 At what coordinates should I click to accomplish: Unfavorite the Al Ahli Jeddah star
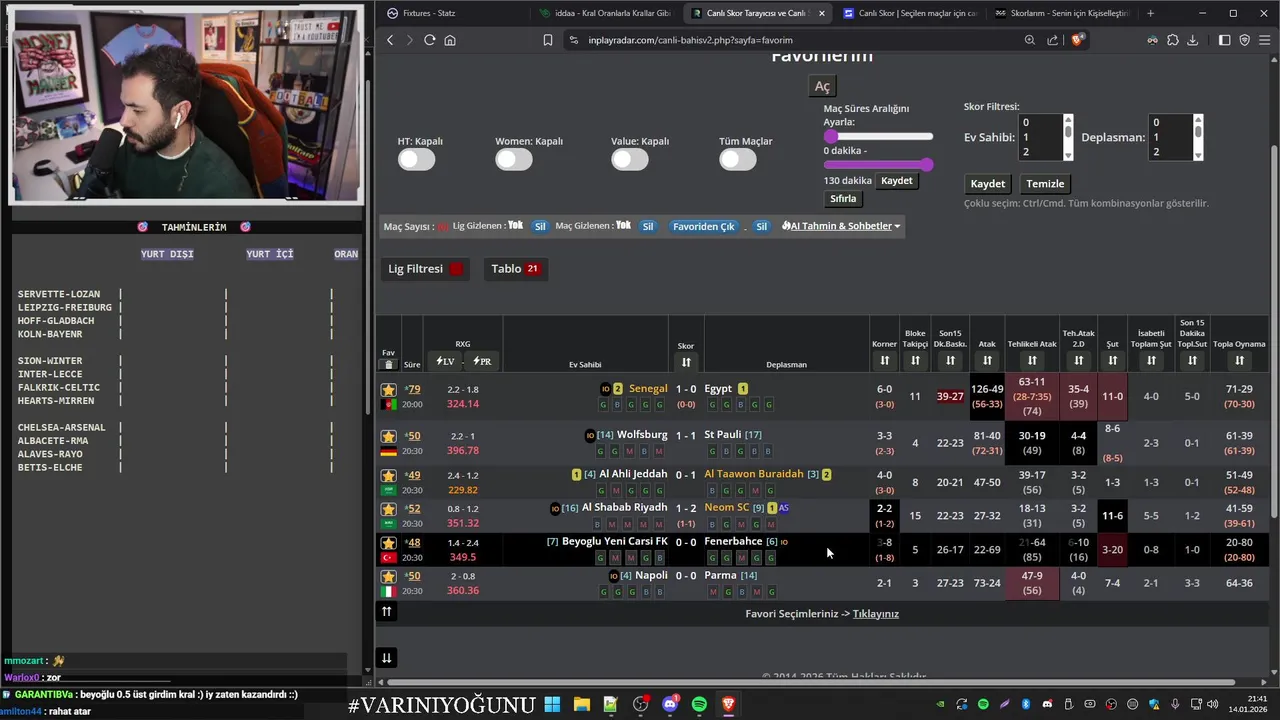389,475
